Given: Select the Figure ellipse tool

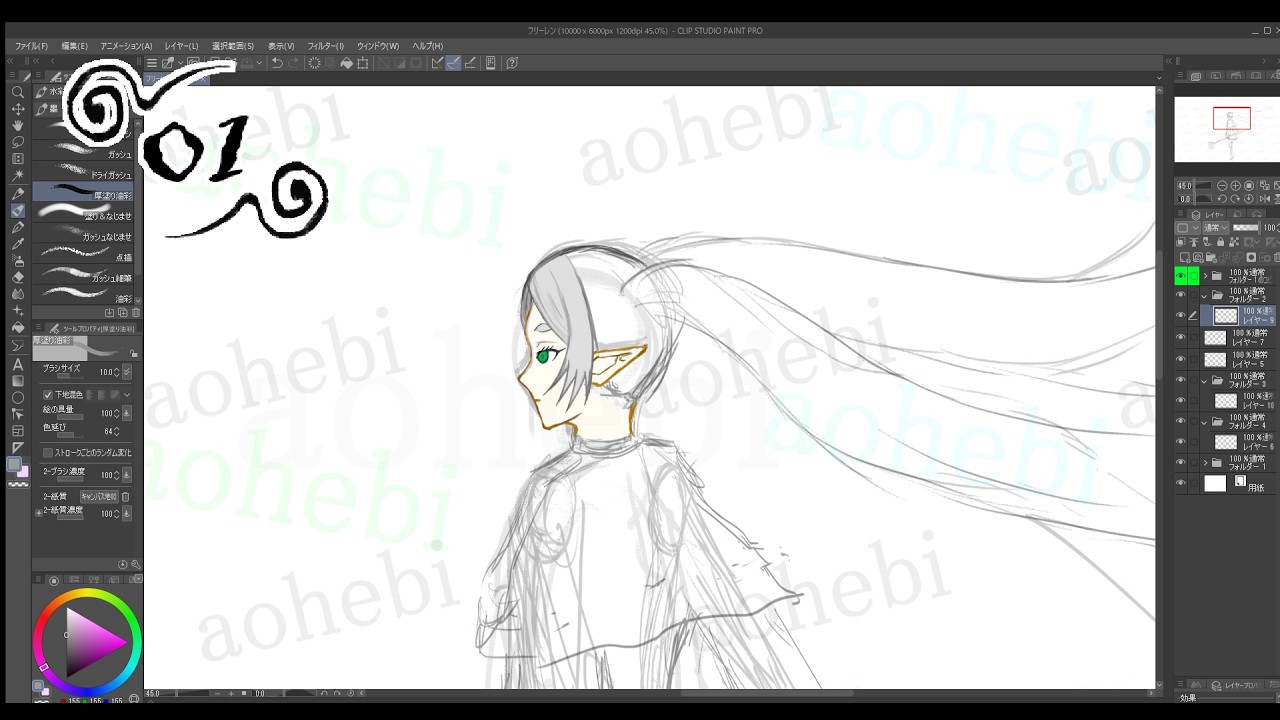Looking at the screenshot, I should pos(17,398).
